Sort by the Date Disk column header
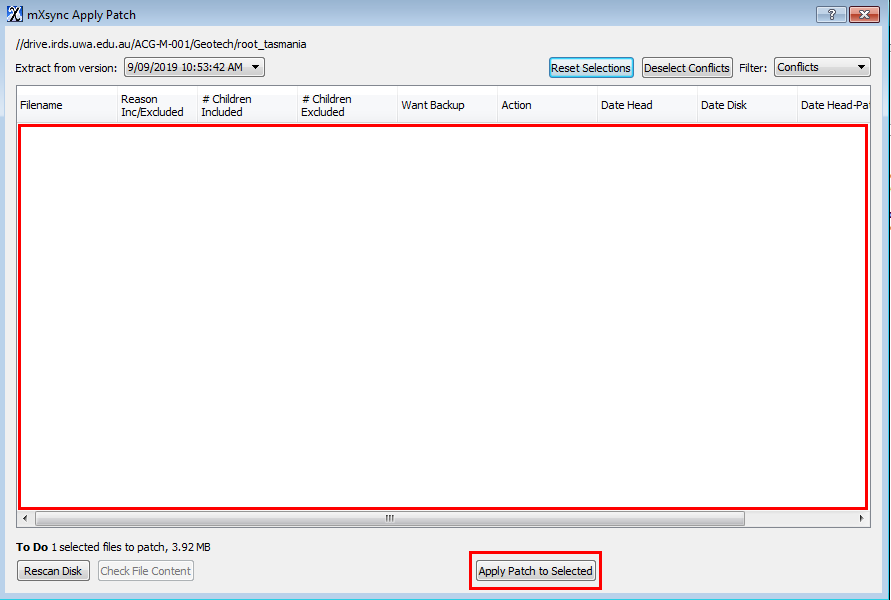Image resolution: width=891 pixels, height=600 pixels. coord(746,105)
